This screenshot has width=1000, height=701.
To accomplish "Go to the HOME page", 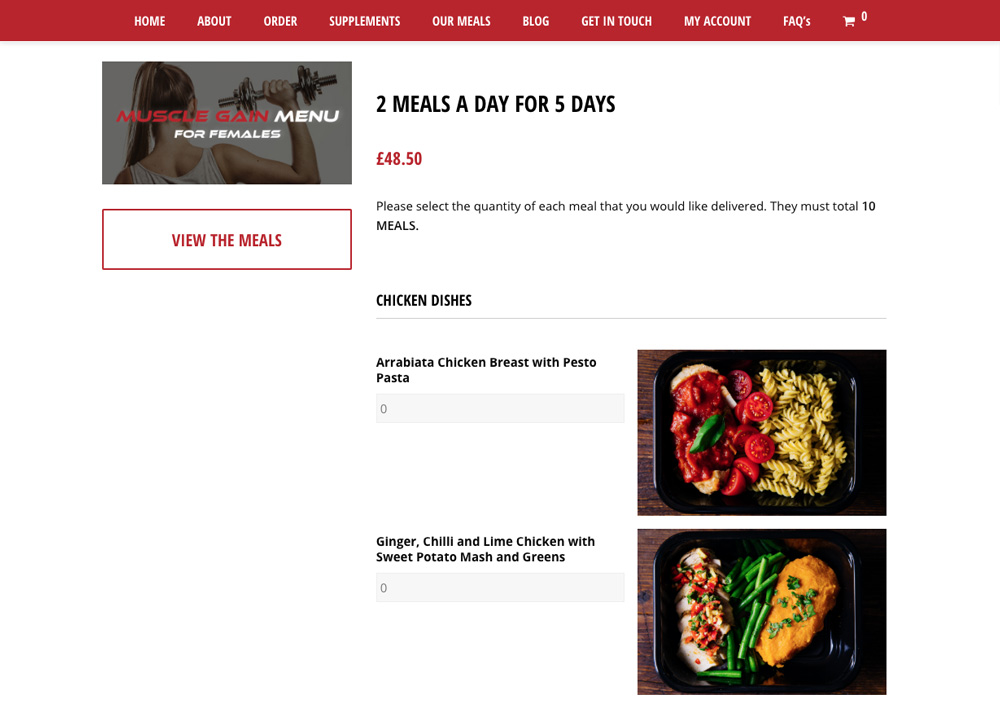I will pyautogui.click(x=149, y=21).
